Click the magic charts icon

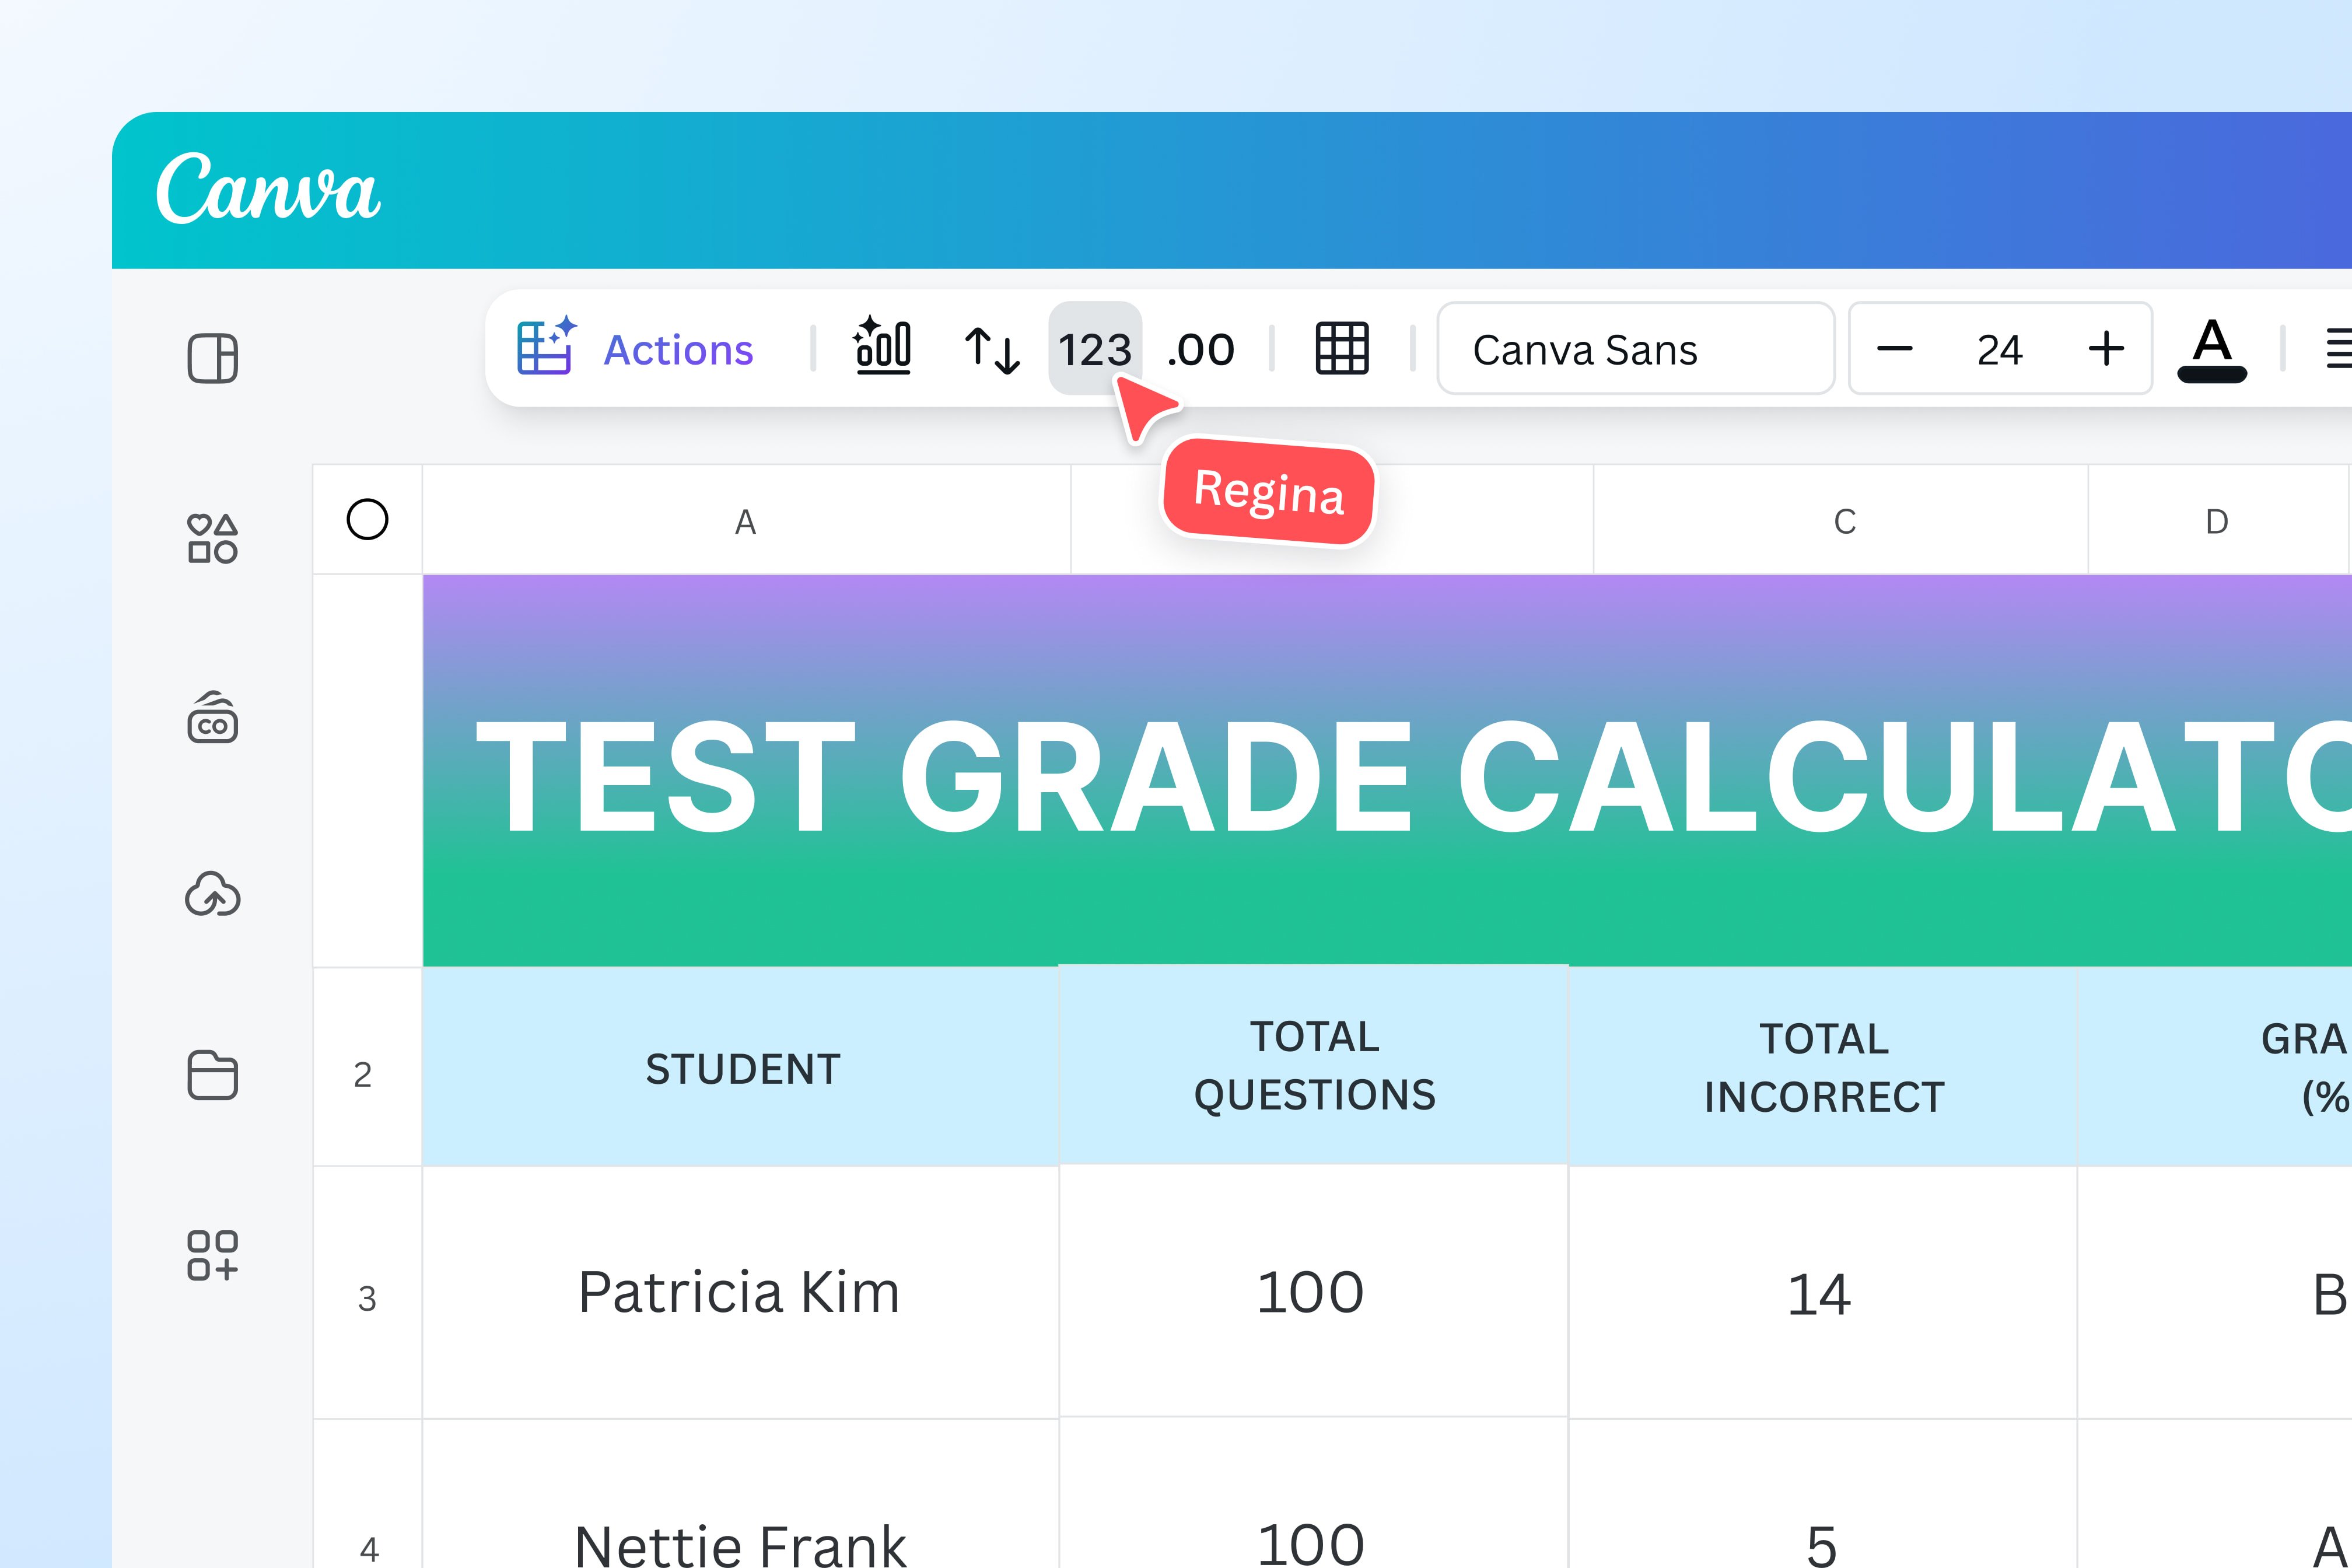point(882,347)
